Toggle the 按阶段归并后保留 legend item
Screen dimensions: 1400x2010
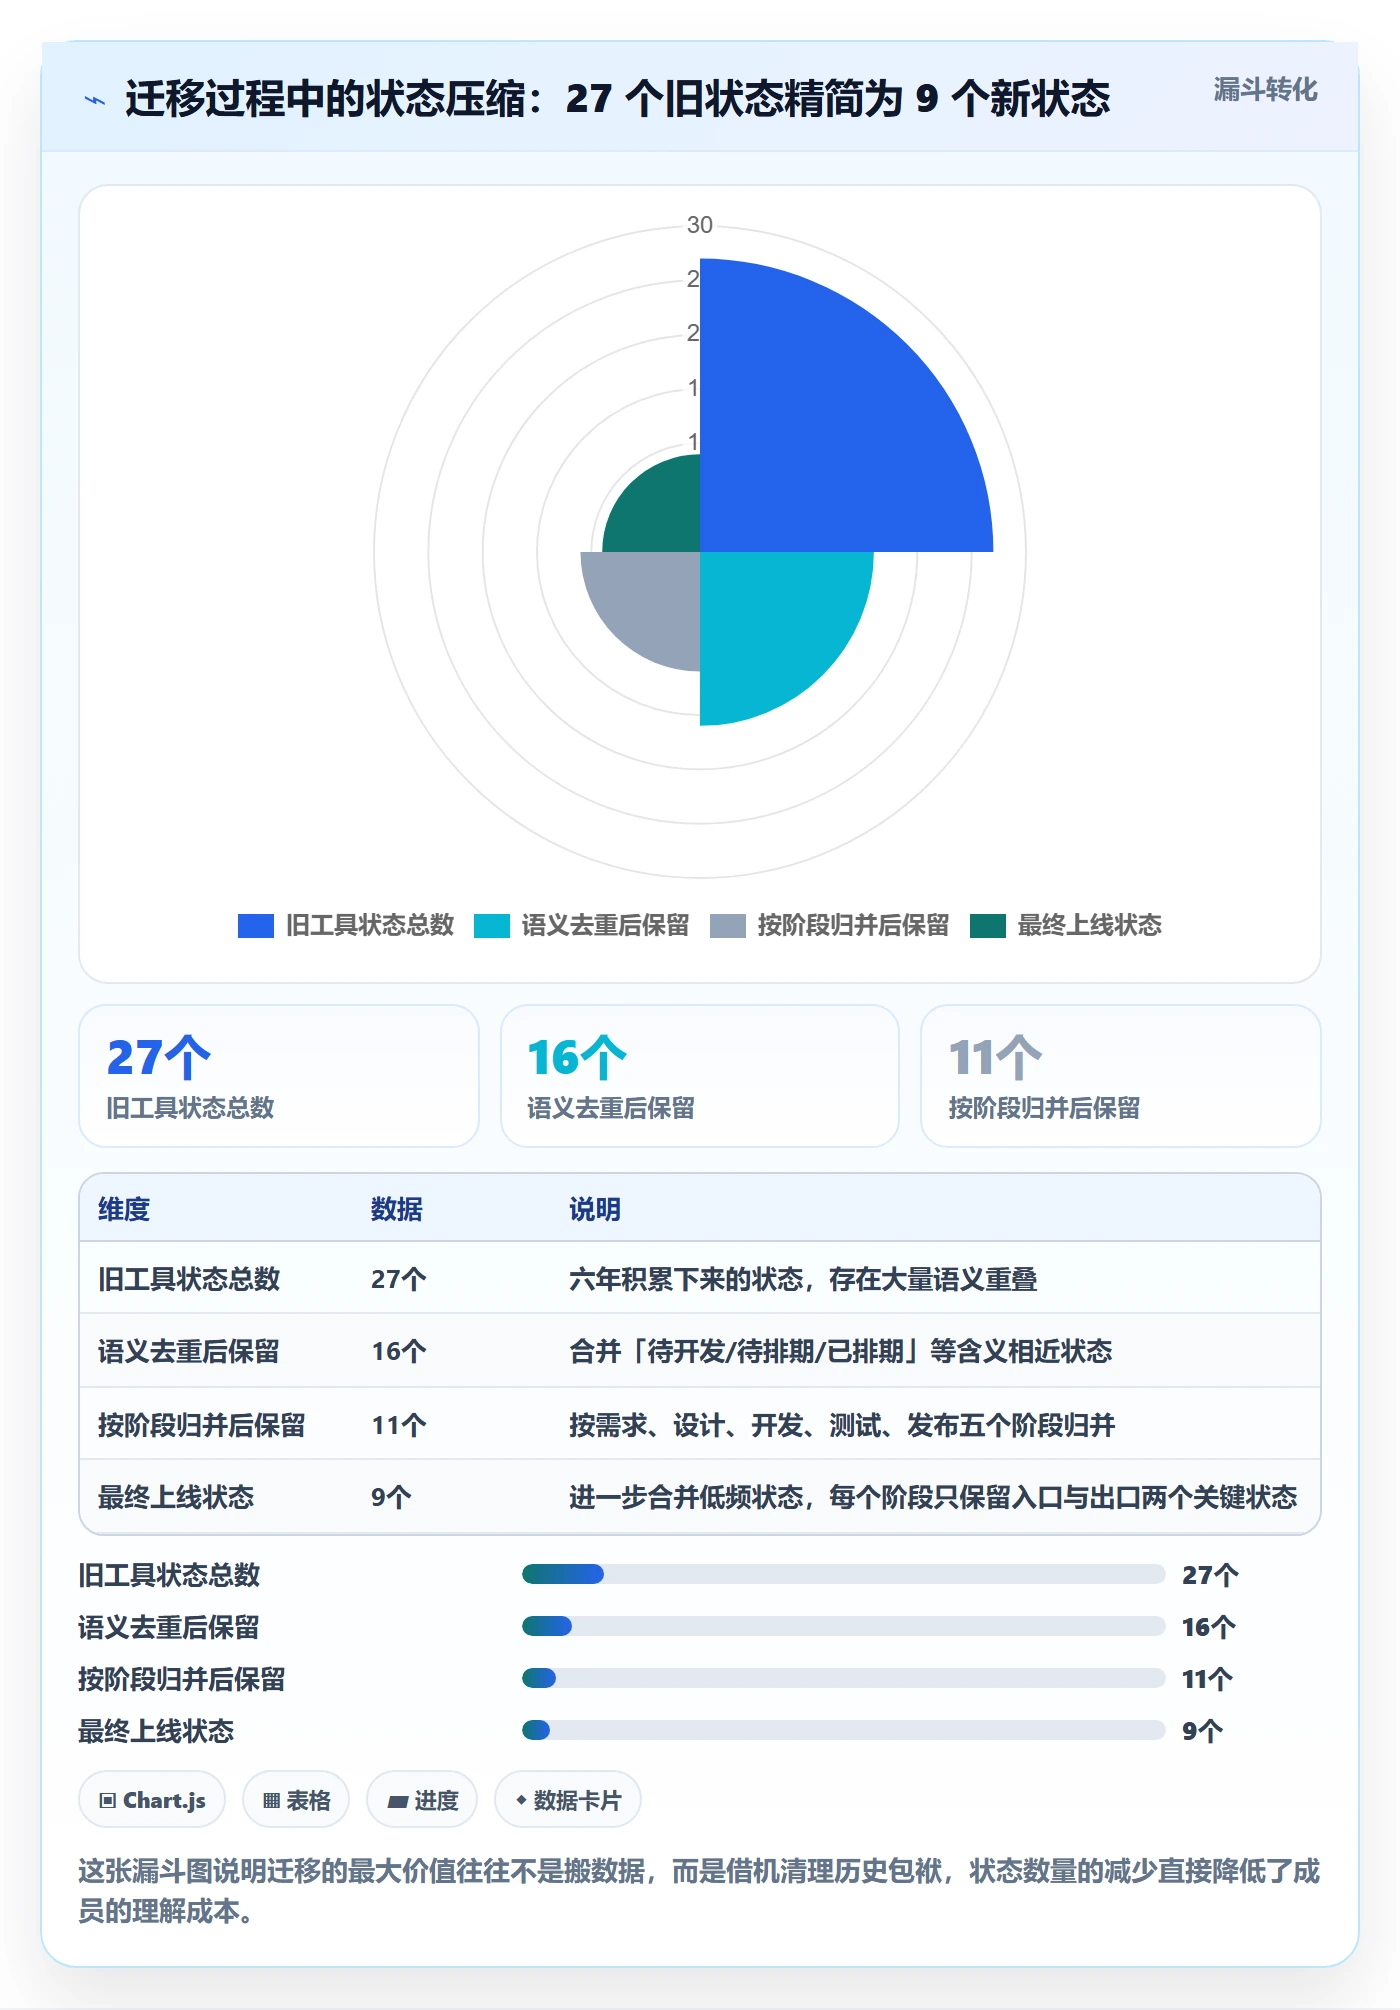(829, 926)
